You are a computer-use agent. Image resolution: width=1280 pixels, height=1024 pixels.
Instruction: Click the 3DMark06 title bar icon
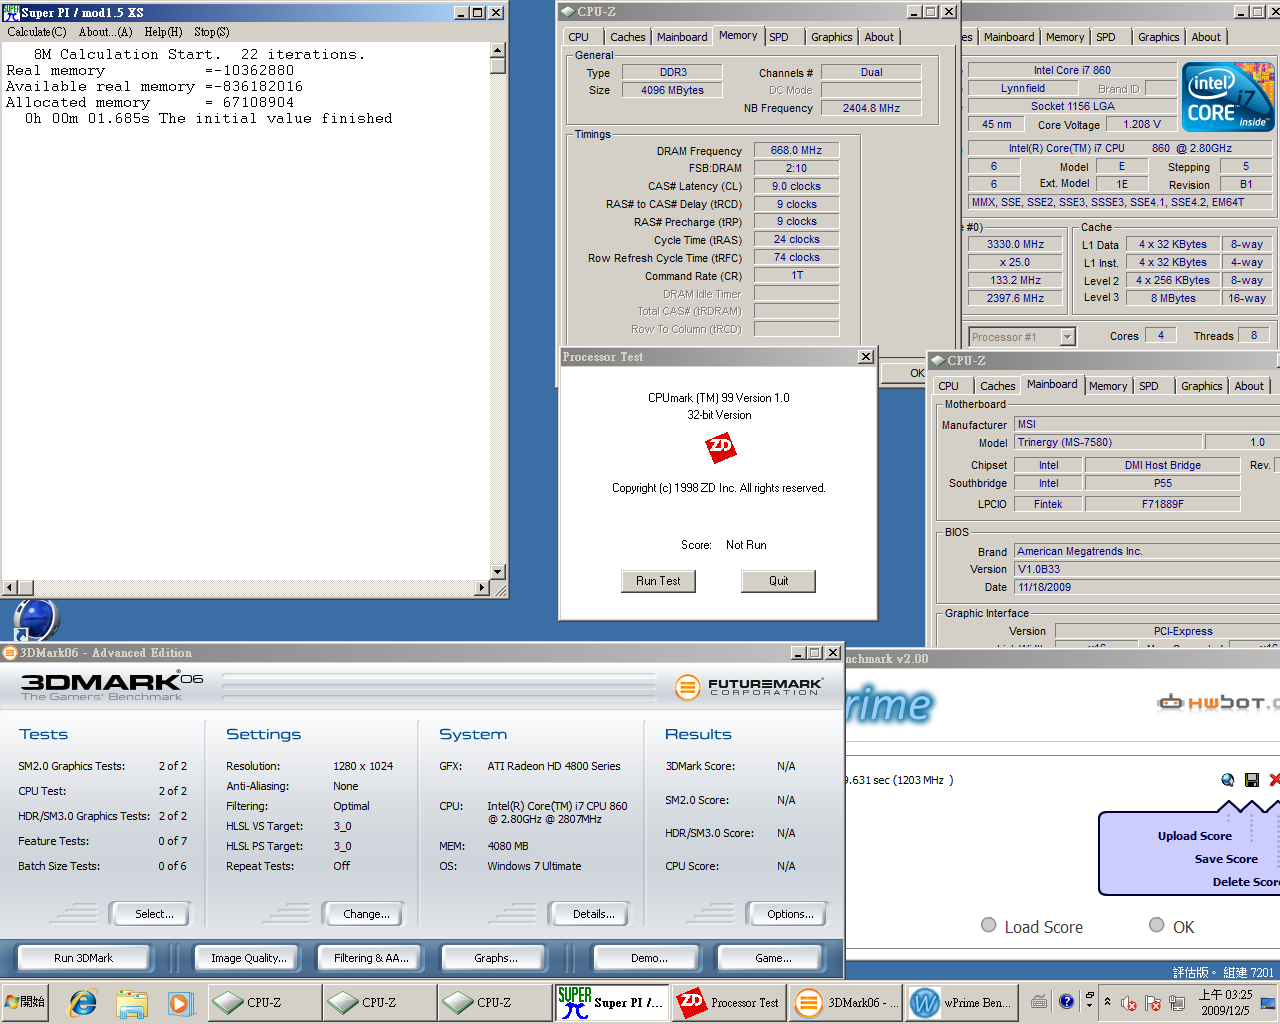click(x=10, y=653)
